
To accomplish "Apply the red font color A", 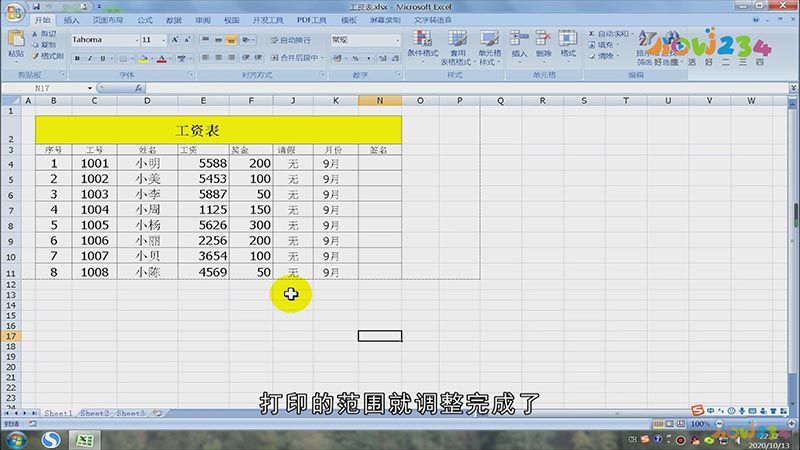I will tap(162, 59).
